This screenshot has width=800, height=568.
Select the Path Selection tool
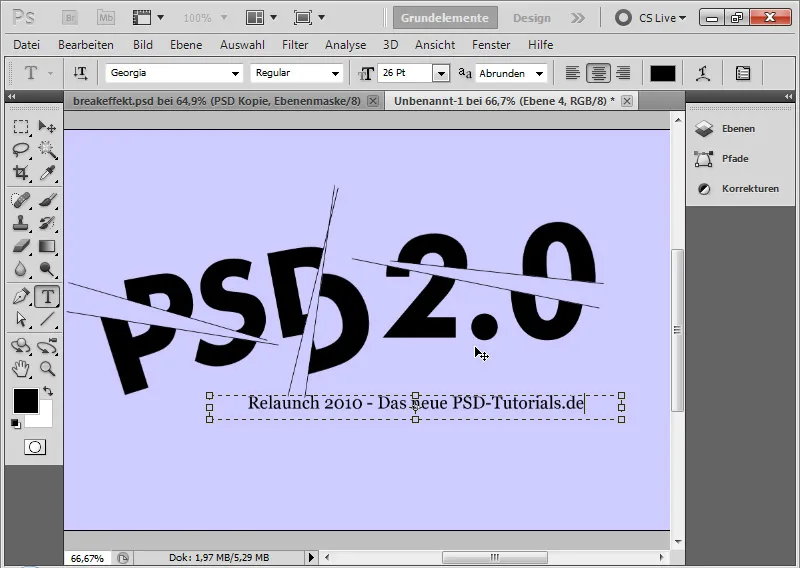pos(21,319)
